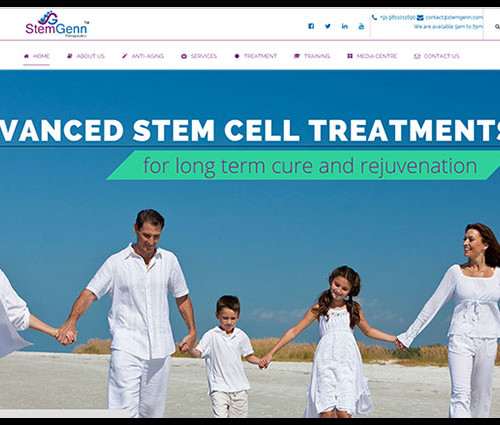Go to the Home menu item
The height and width of the screenshot is (425, 500).
coord(37,56)
